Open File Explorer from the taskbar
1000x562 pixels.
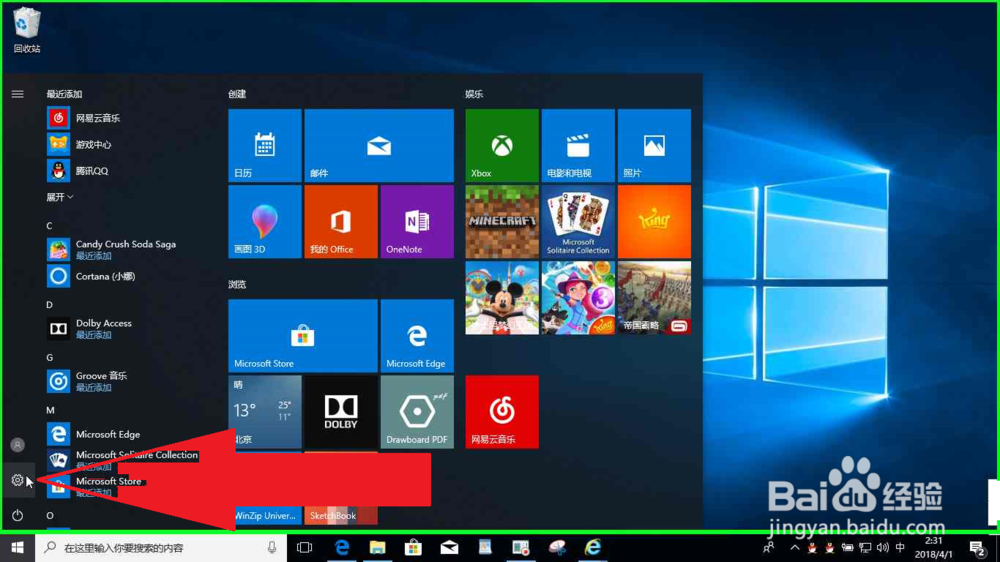click(x=378, y=547)
